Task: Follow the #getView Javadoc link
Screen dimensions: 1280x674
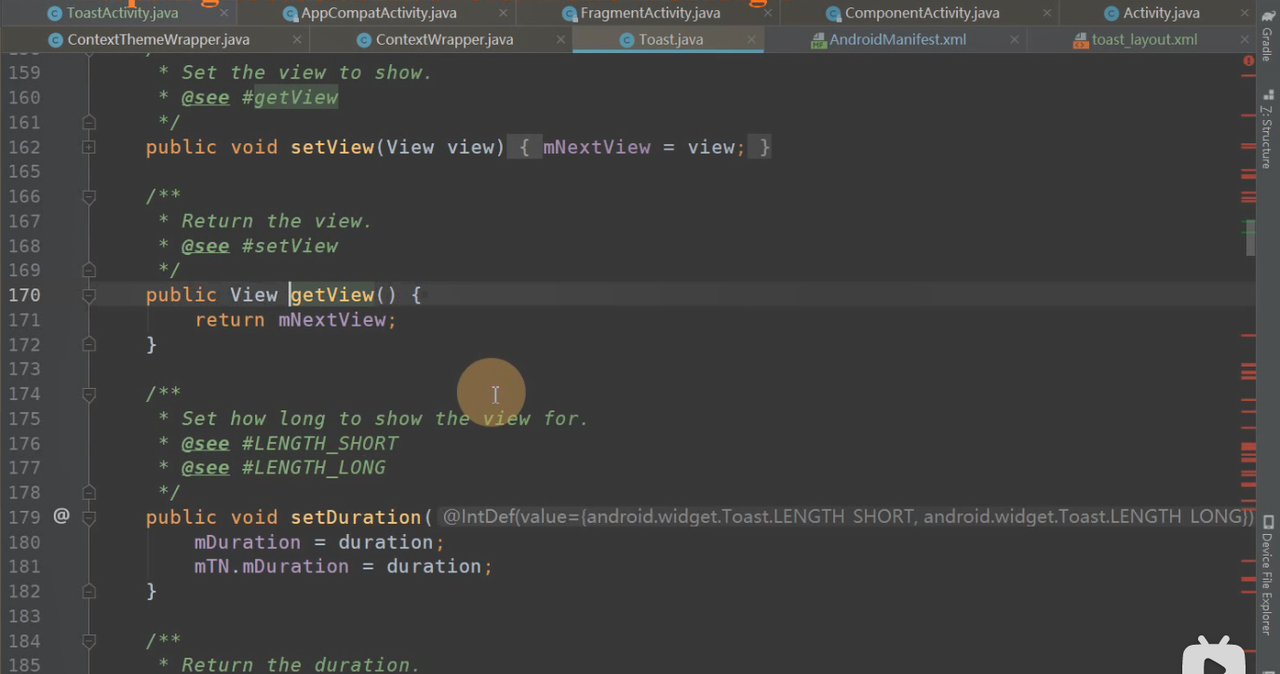Action: pyautogui.click(x=290, y=98)
